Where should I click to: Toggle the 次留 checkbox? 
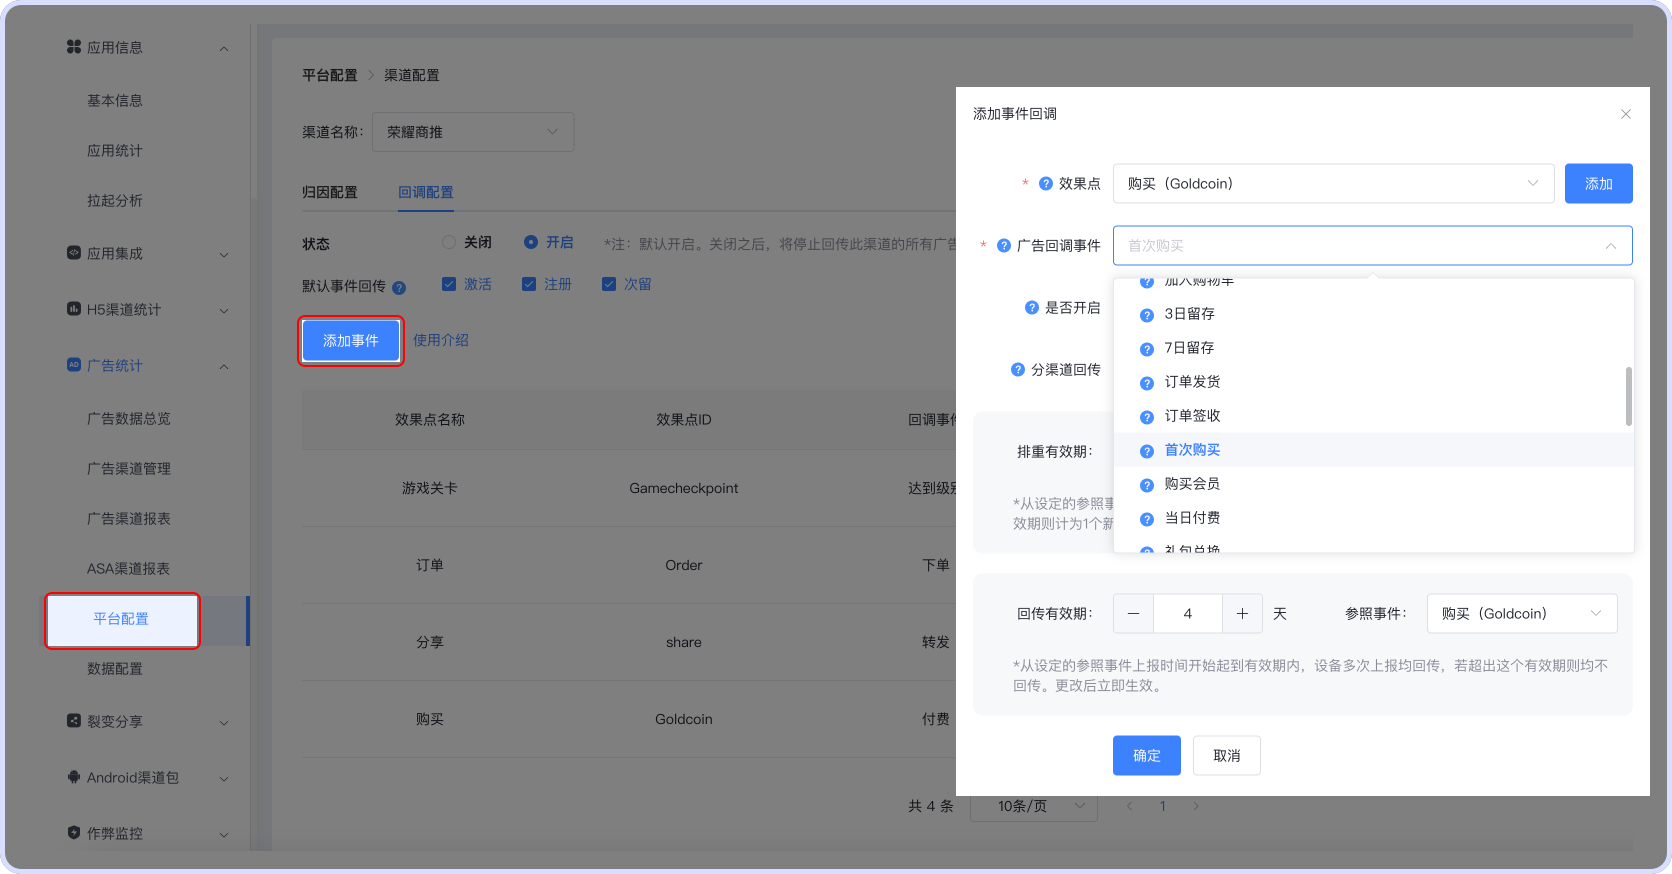[609, 284]
